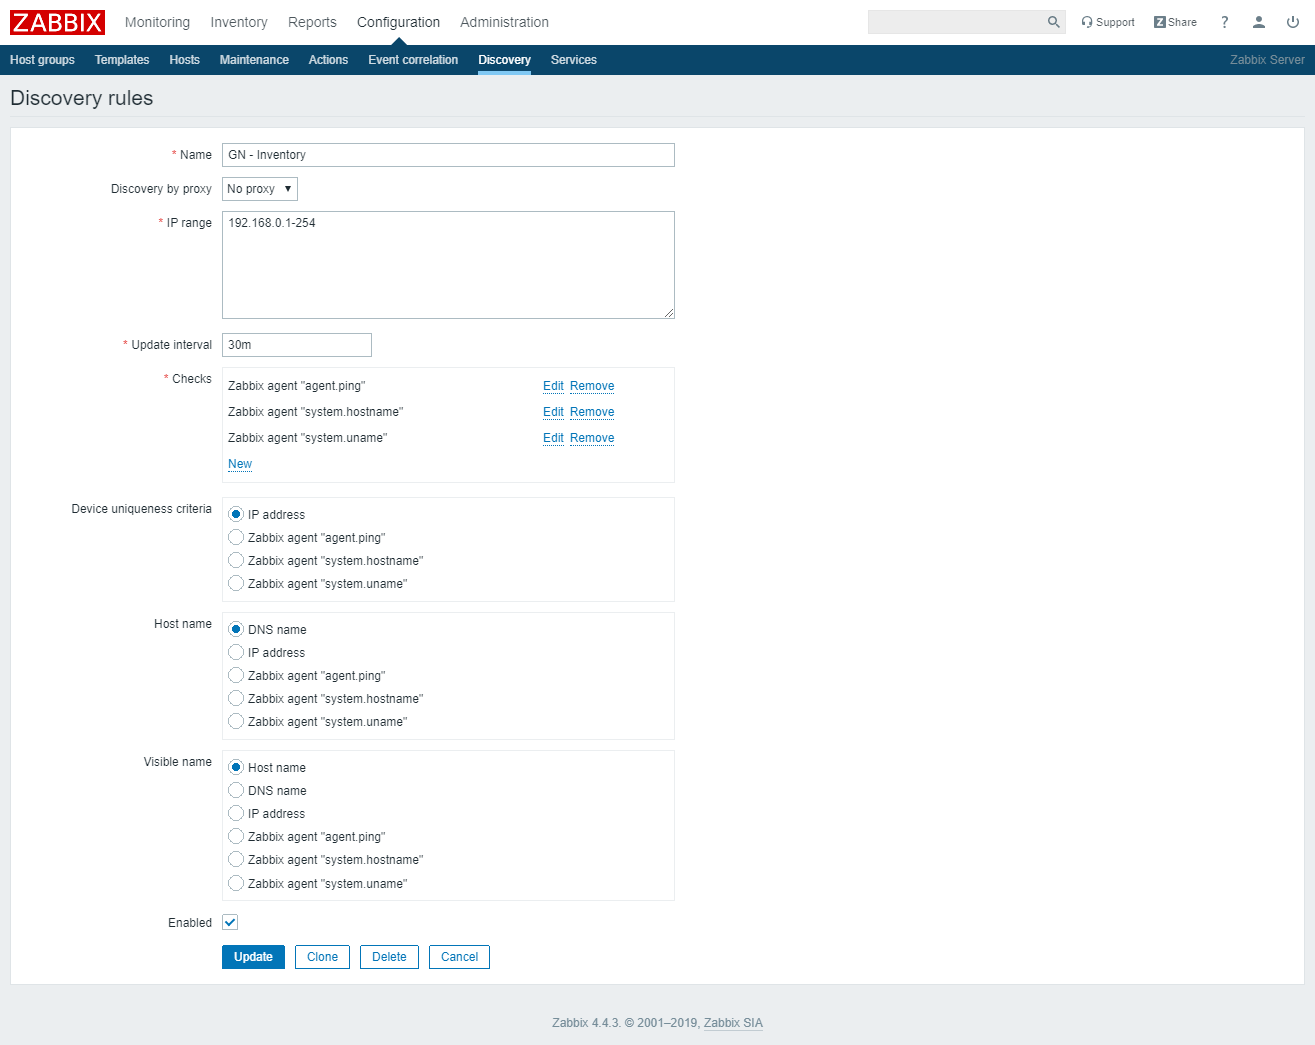
Task: Click the search magnifier icon
Action: (1053, 22)
